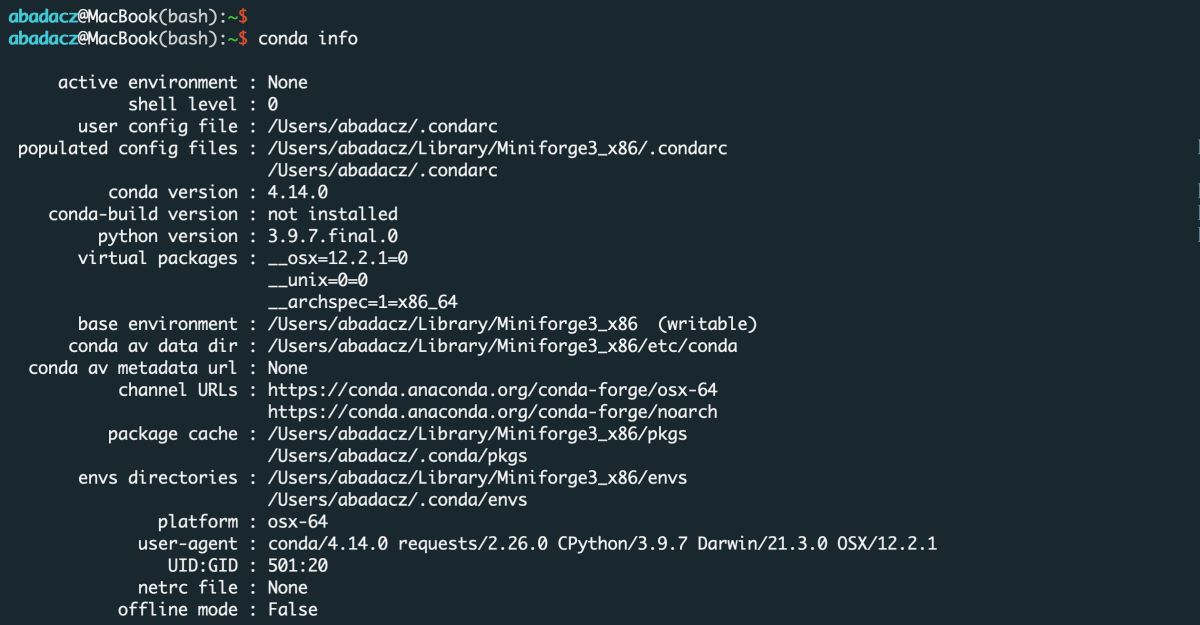Click the conda-forge/noarch channel URL
Screen dimensions: 1200x625
point(492,412)
